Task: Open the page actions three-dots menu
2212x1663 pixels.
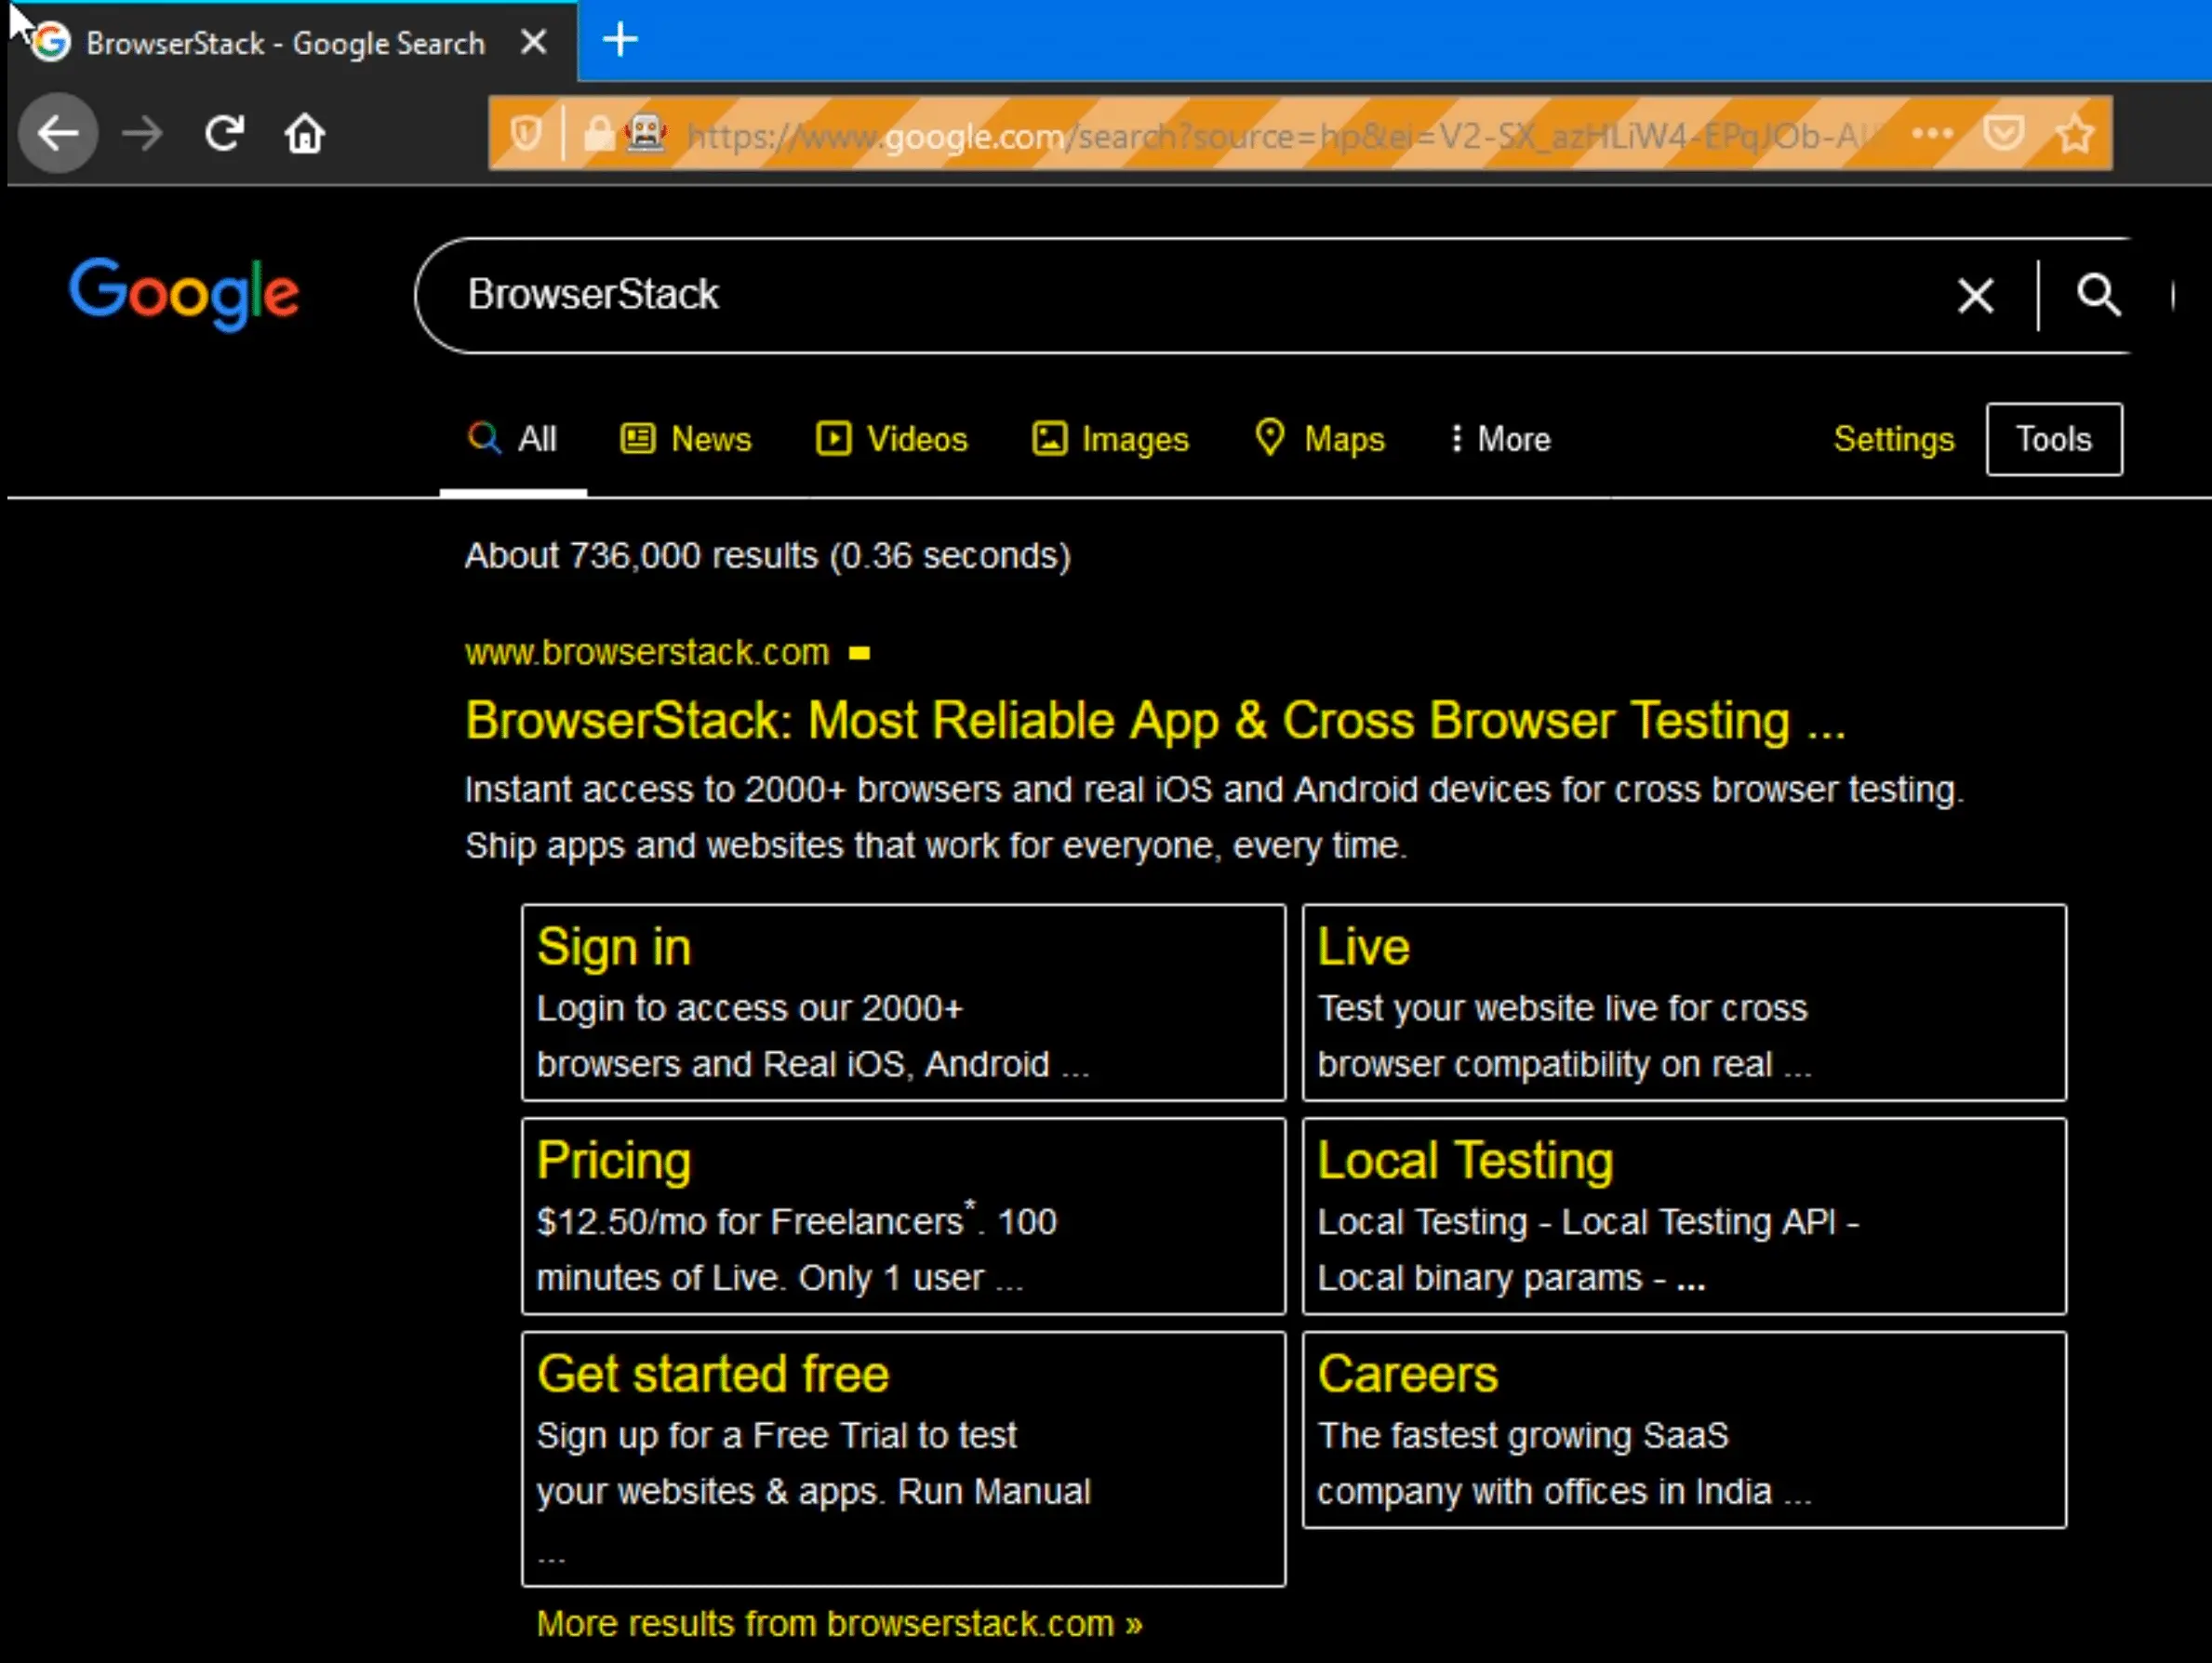Action: 1931,133
